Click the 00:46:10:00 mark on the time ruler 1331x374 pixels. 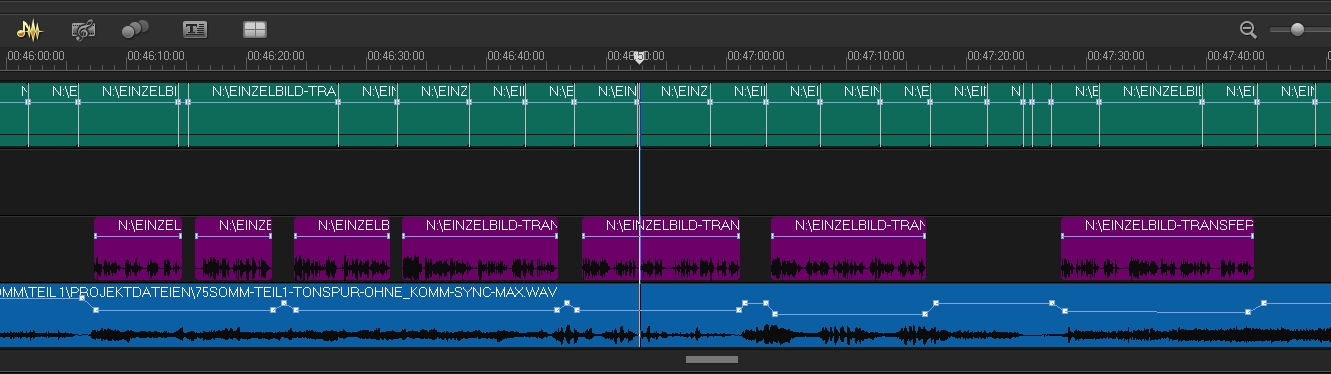[x=156, y=56]
